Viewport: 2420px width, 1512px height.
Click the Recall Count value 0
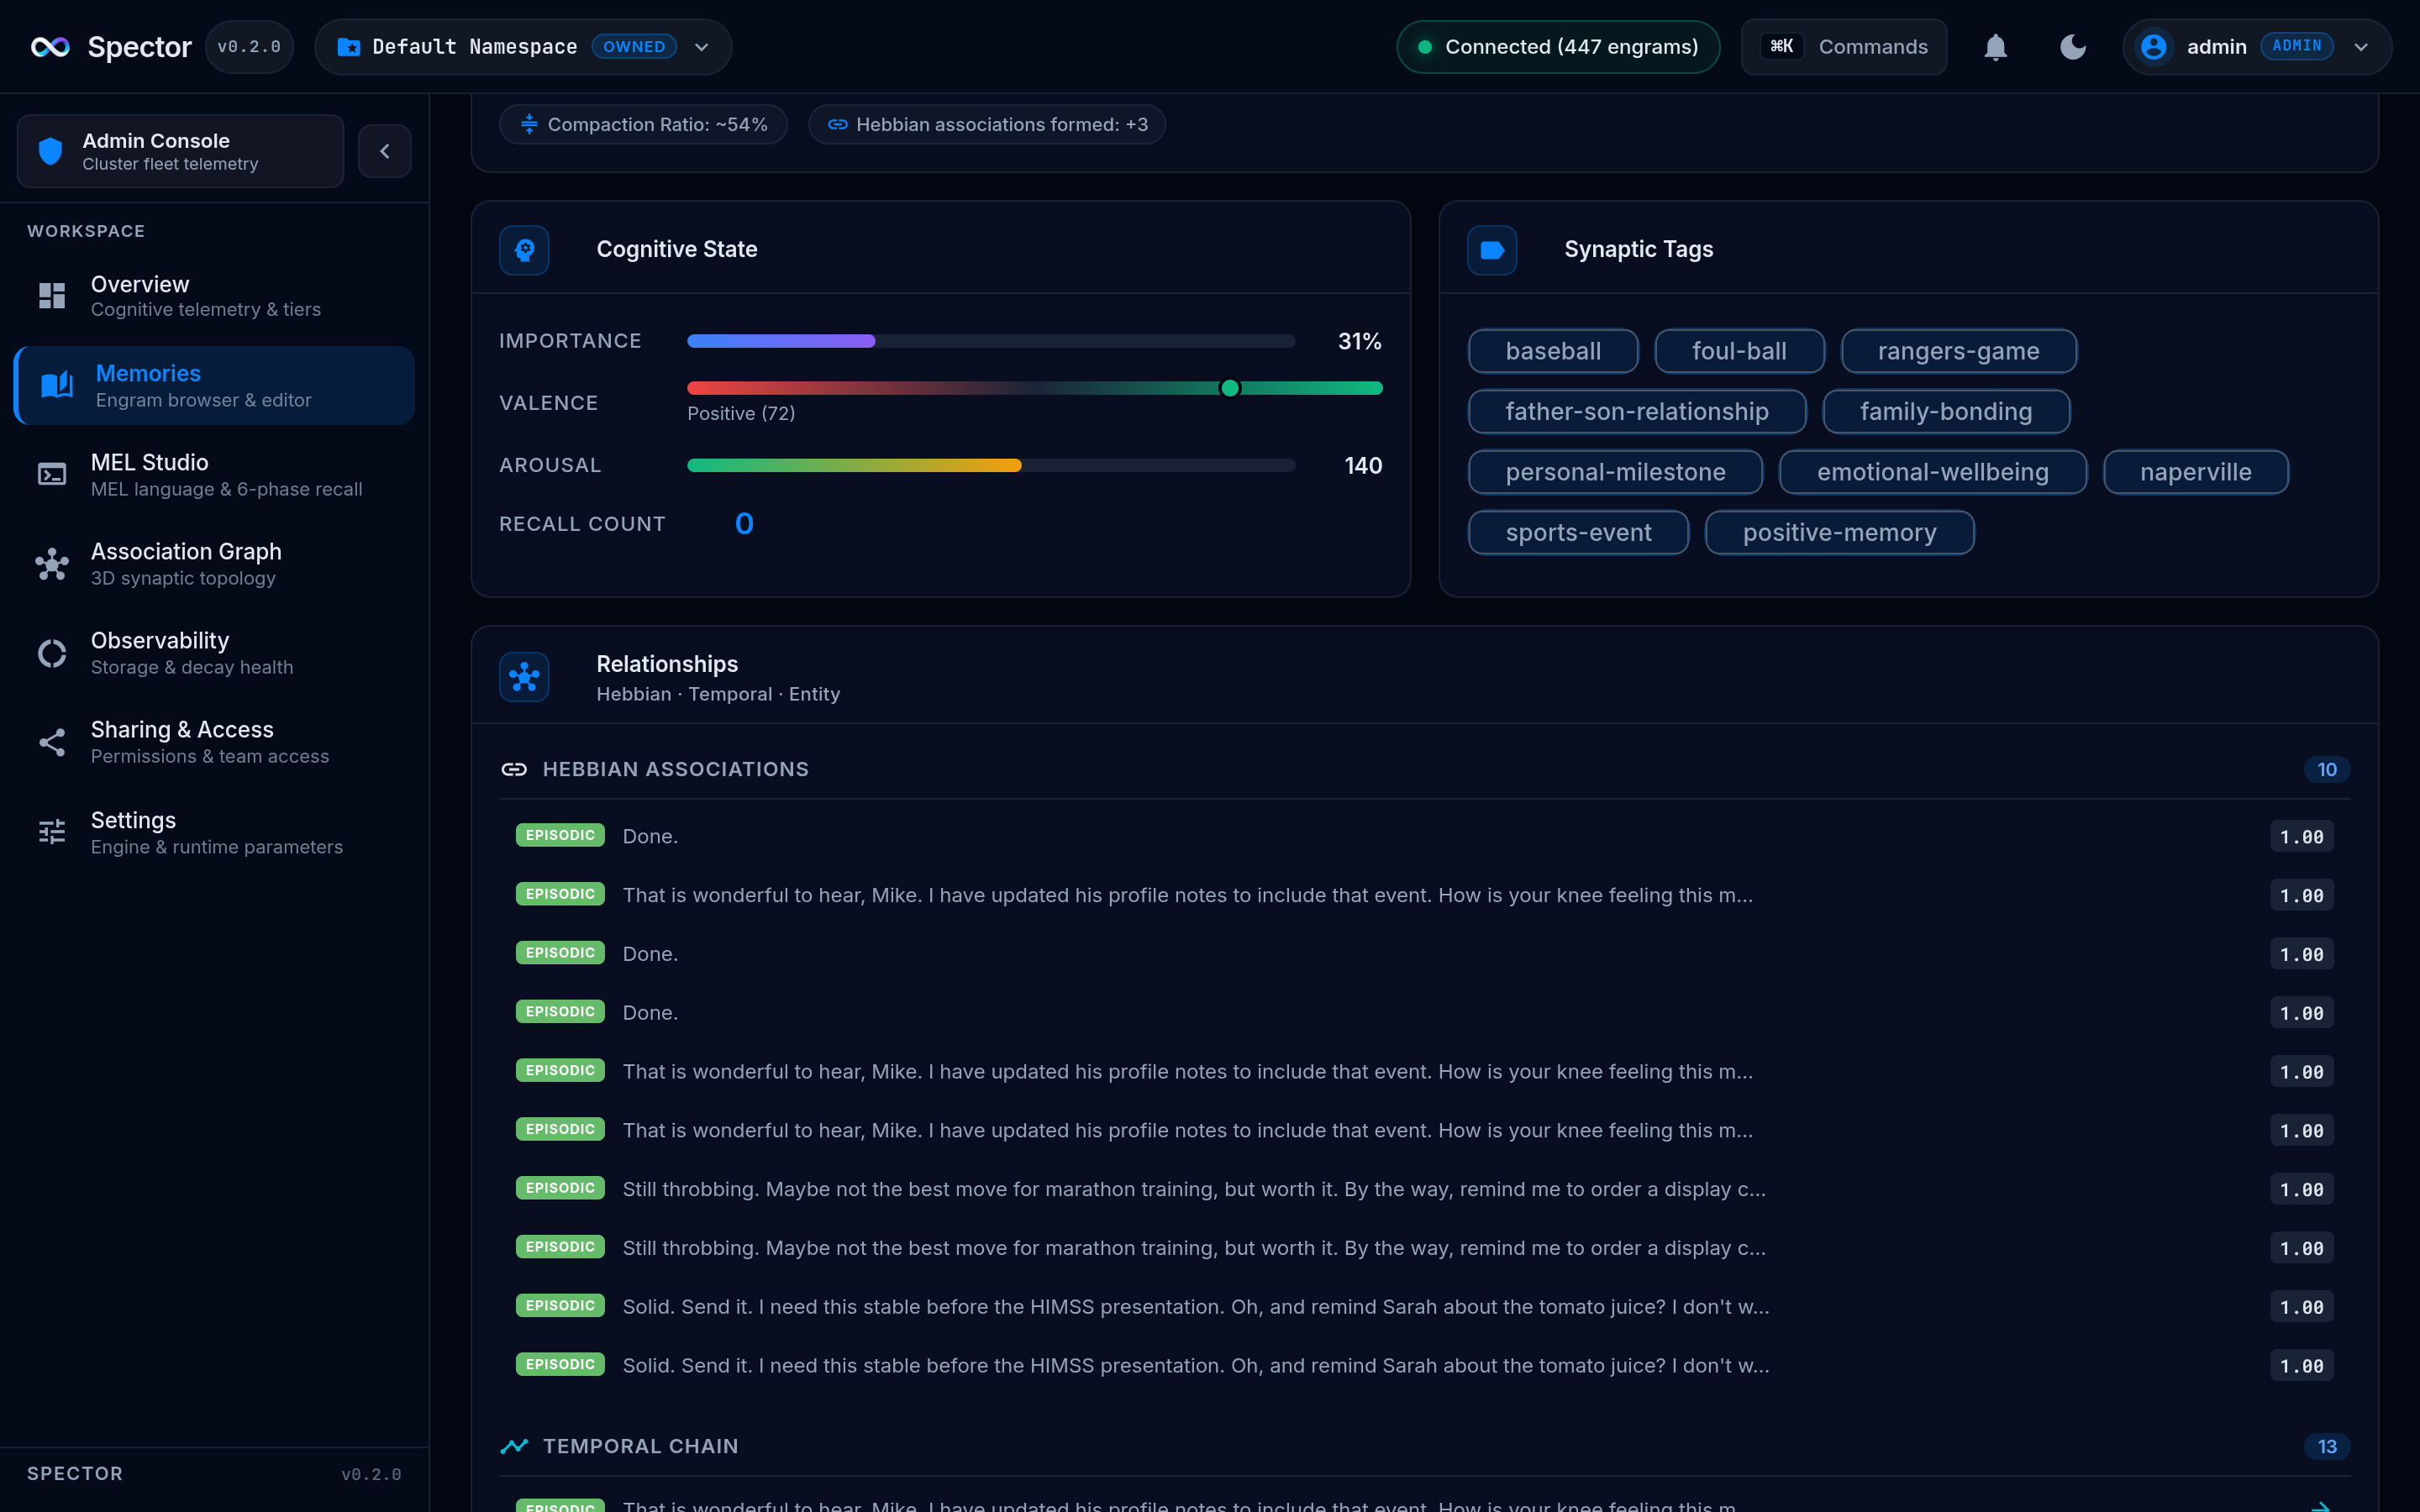pos(744,524)
